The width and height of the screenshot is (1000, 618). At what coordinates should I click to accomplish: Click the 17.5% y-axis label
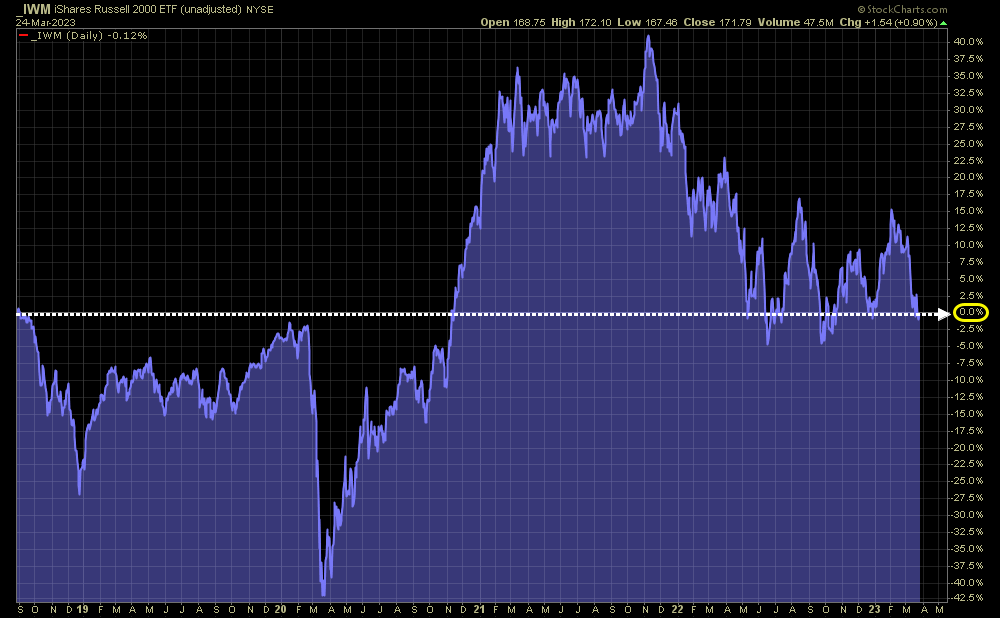click(968, 194)
